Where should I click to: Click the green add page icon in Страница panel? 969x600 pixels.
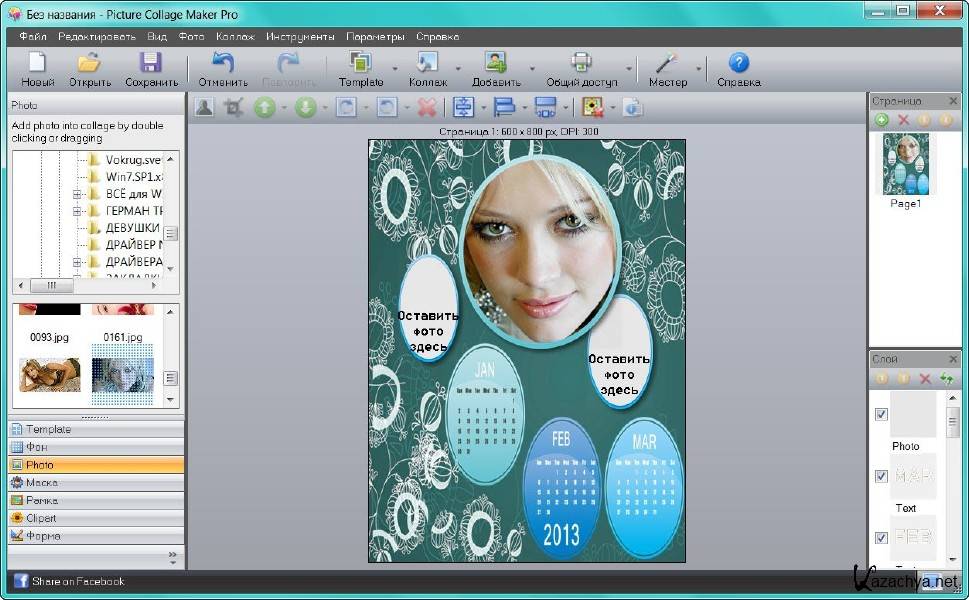(x=881, y=120)
